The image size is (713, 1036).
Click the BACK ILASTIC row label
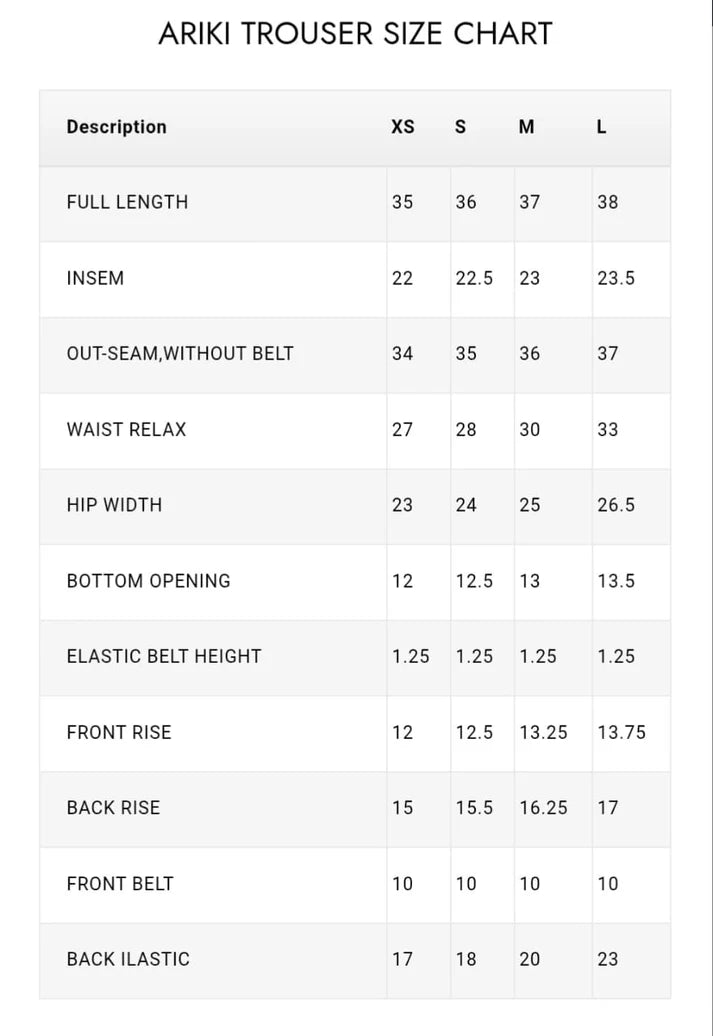pyautogui.click(x=128, y=959)
